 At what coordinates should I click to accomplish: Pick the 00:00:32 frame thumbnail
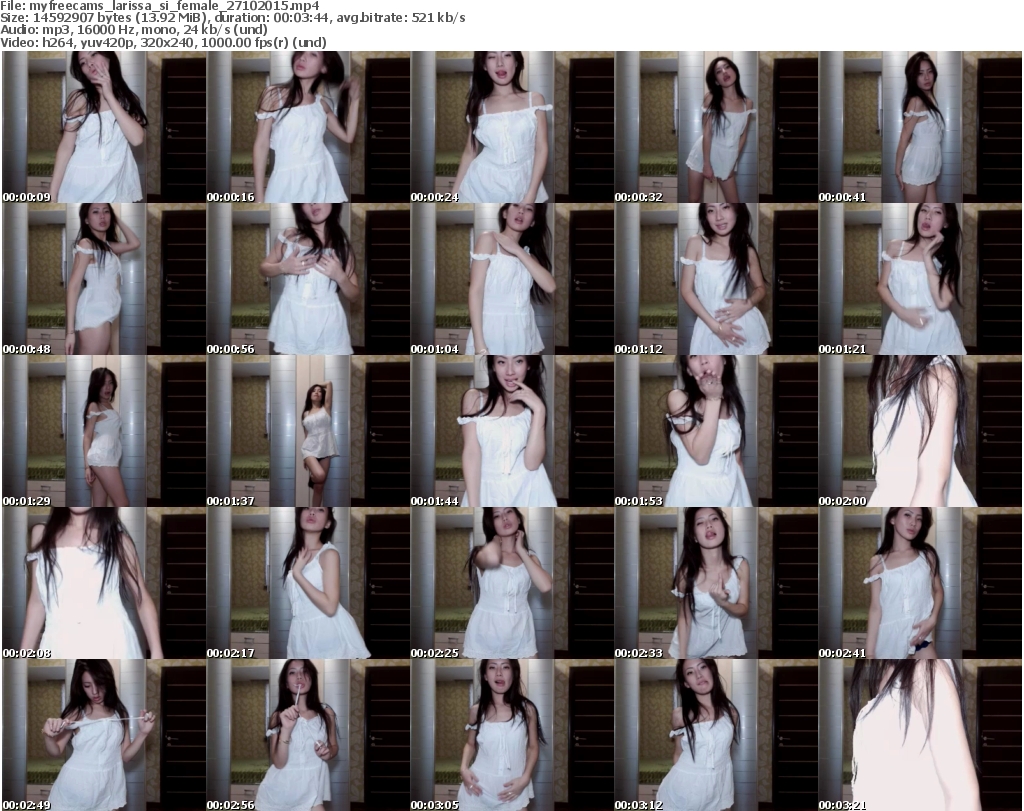coord(716,127)
